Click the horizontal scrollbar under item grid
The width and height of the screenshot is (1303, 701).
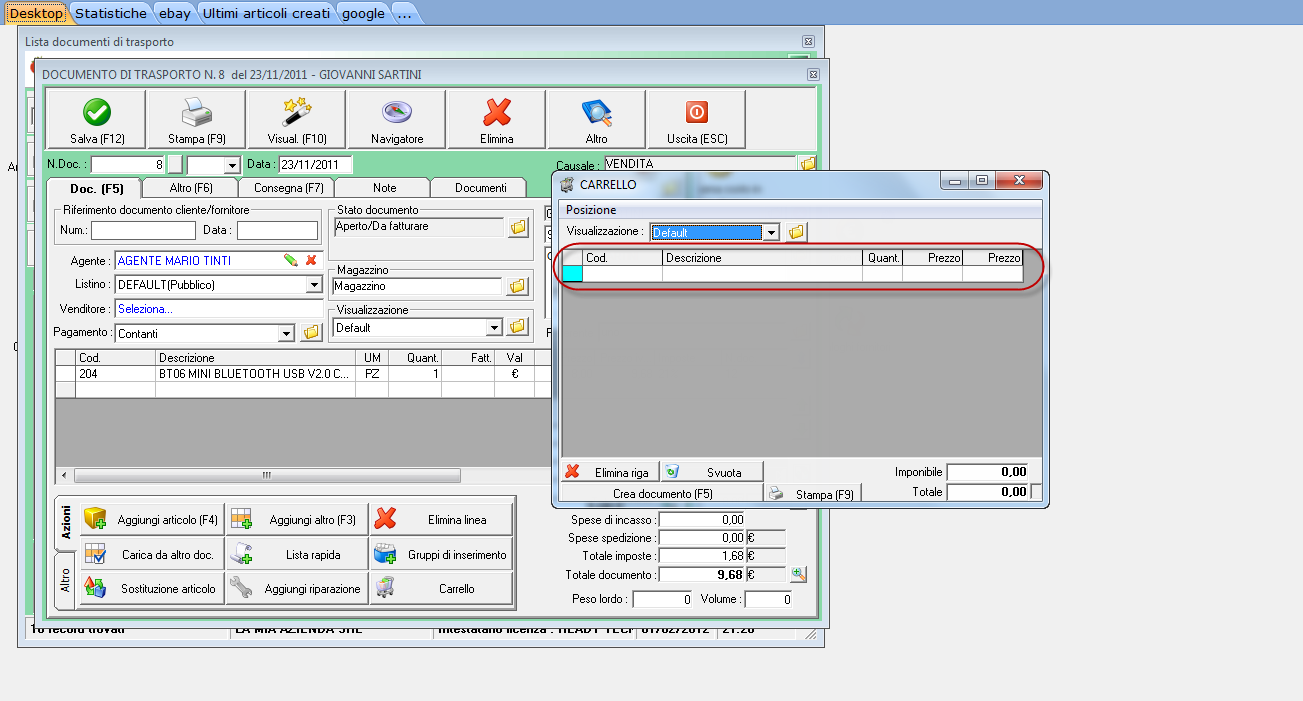click(266, 476)
